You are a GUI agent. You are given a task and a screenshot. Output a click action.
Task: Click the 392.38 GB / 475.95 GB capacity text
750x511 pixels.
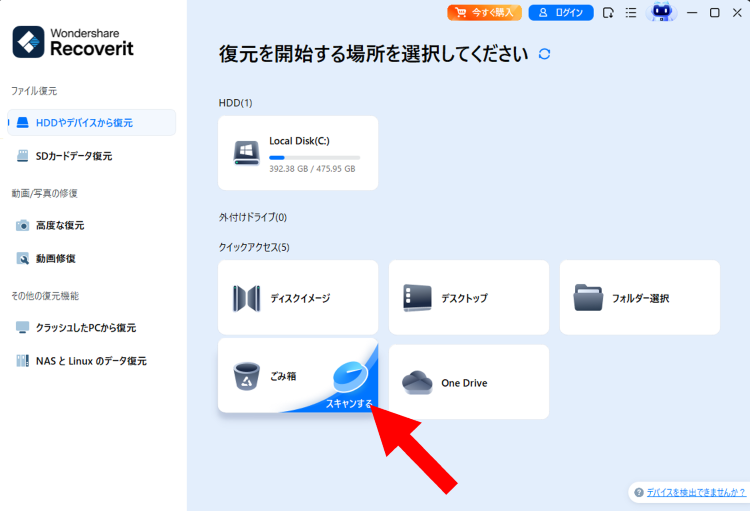(x=312, y=169)
